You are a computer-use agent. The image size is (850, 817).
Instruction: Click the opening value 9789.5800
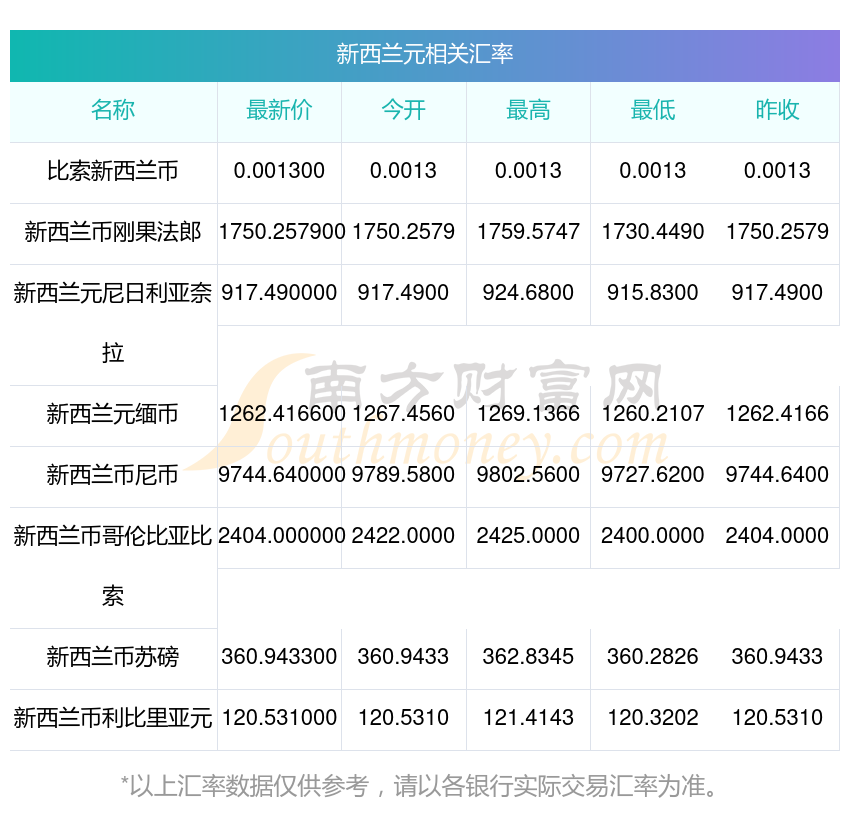tap(404, 475)
